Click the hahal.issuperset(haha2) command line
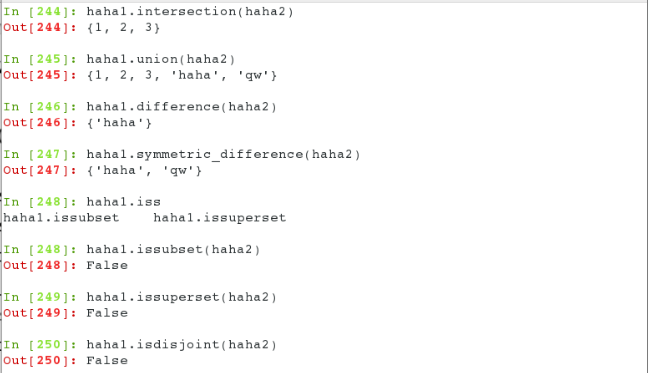 pos(182,297)
